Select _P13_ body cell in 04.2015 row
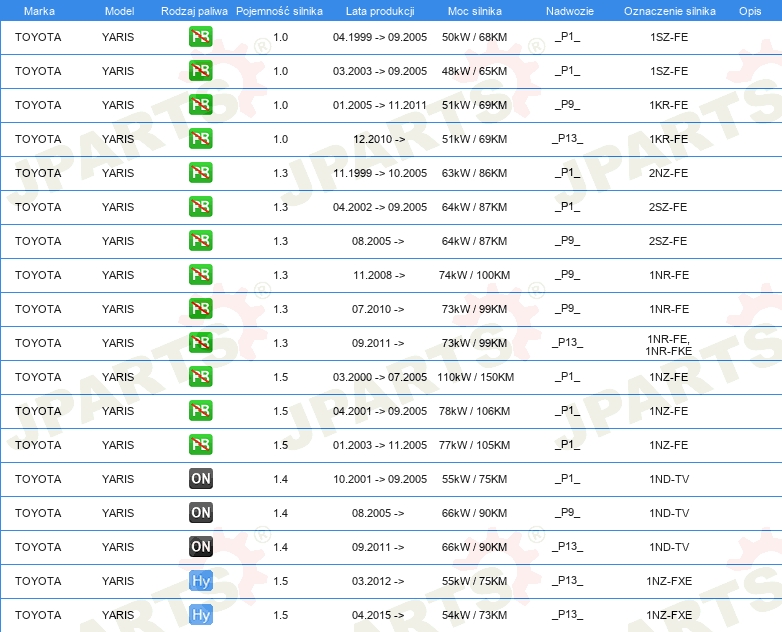The width and height of the screenshot is (782, 632). [x=568, y=615]
